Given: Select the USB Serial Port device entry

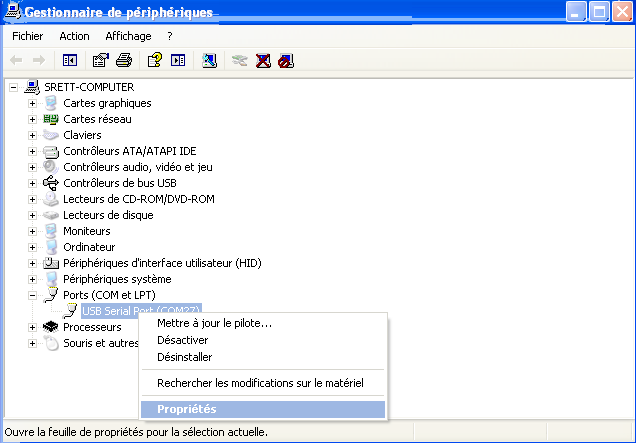Looking at the screenshot, I should click(141, 311).
